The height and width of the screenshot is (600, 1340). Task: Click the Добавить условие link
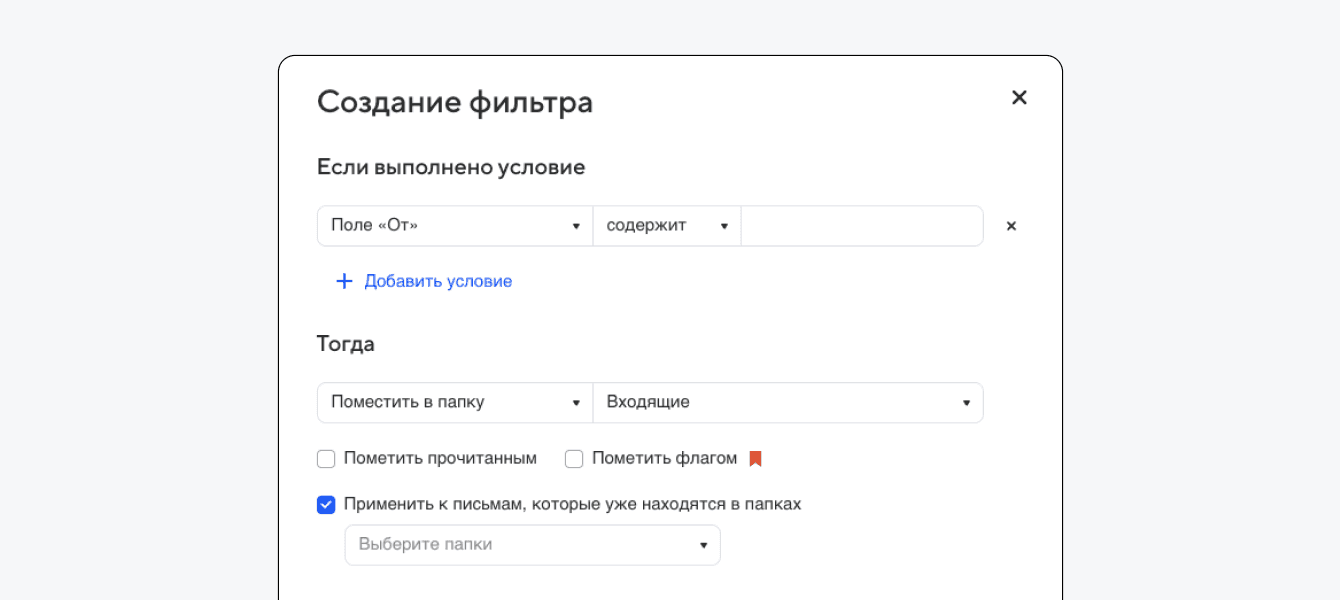coord(438,281)
